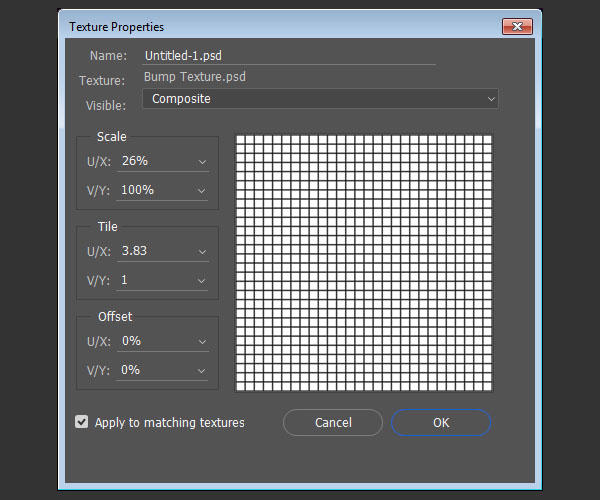Expand the Tile U/X dropdown arrow
Image resolution: width=600 pixels, height=500 pixels.
(202, 252)
